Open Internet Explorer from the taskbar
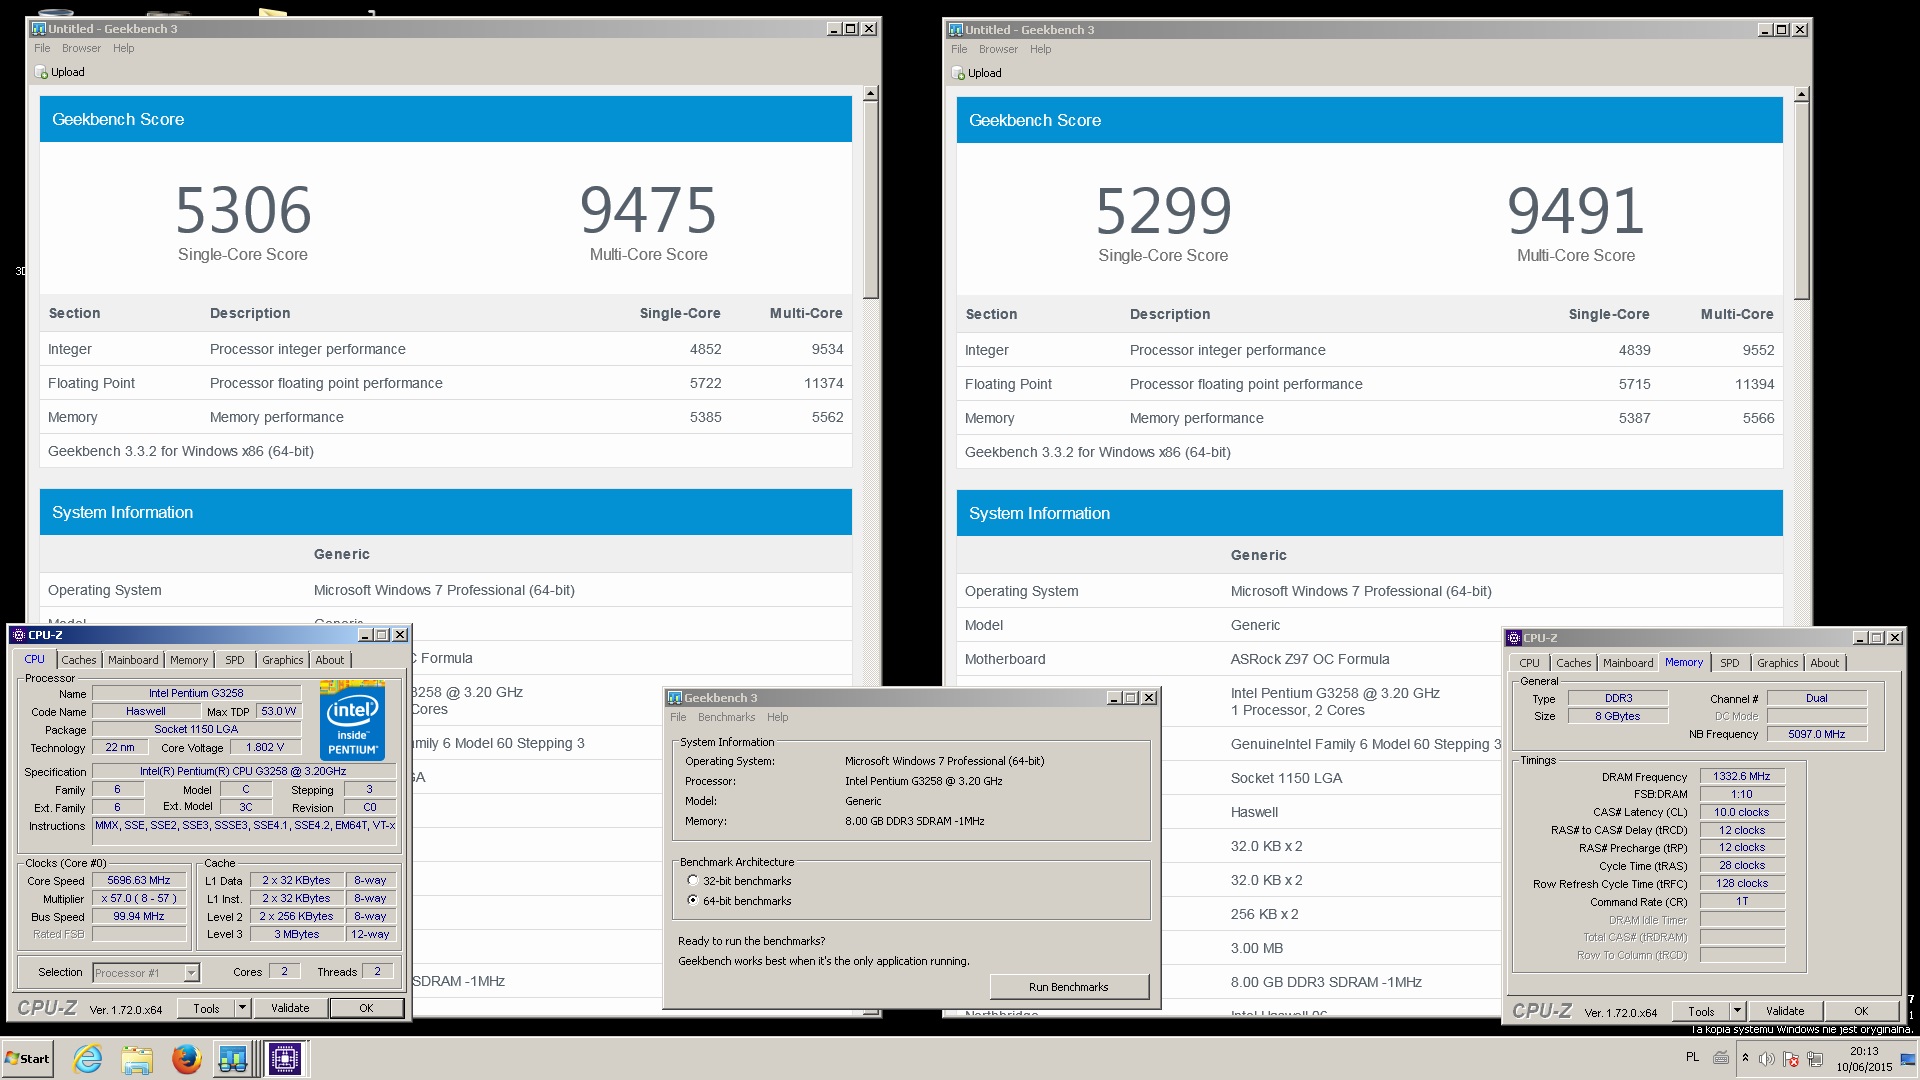Screen dimensions: 1920x1080 (x=88, y=1058)
